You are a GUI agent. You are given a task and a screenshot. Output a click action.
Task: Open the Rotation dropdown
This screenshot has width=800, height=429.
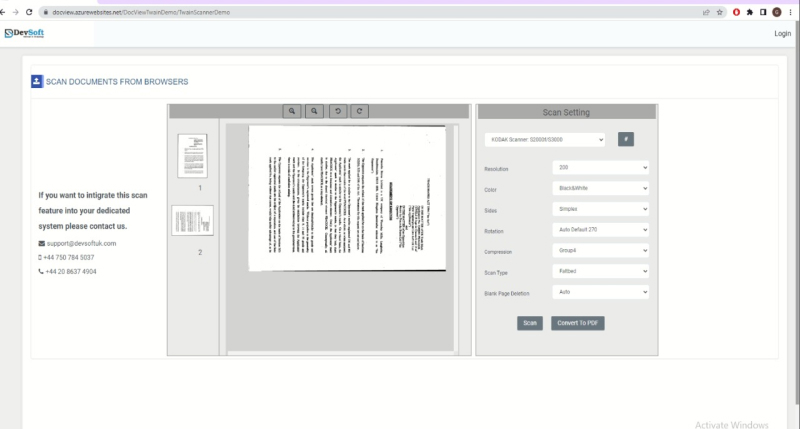(x=600, y=230)
